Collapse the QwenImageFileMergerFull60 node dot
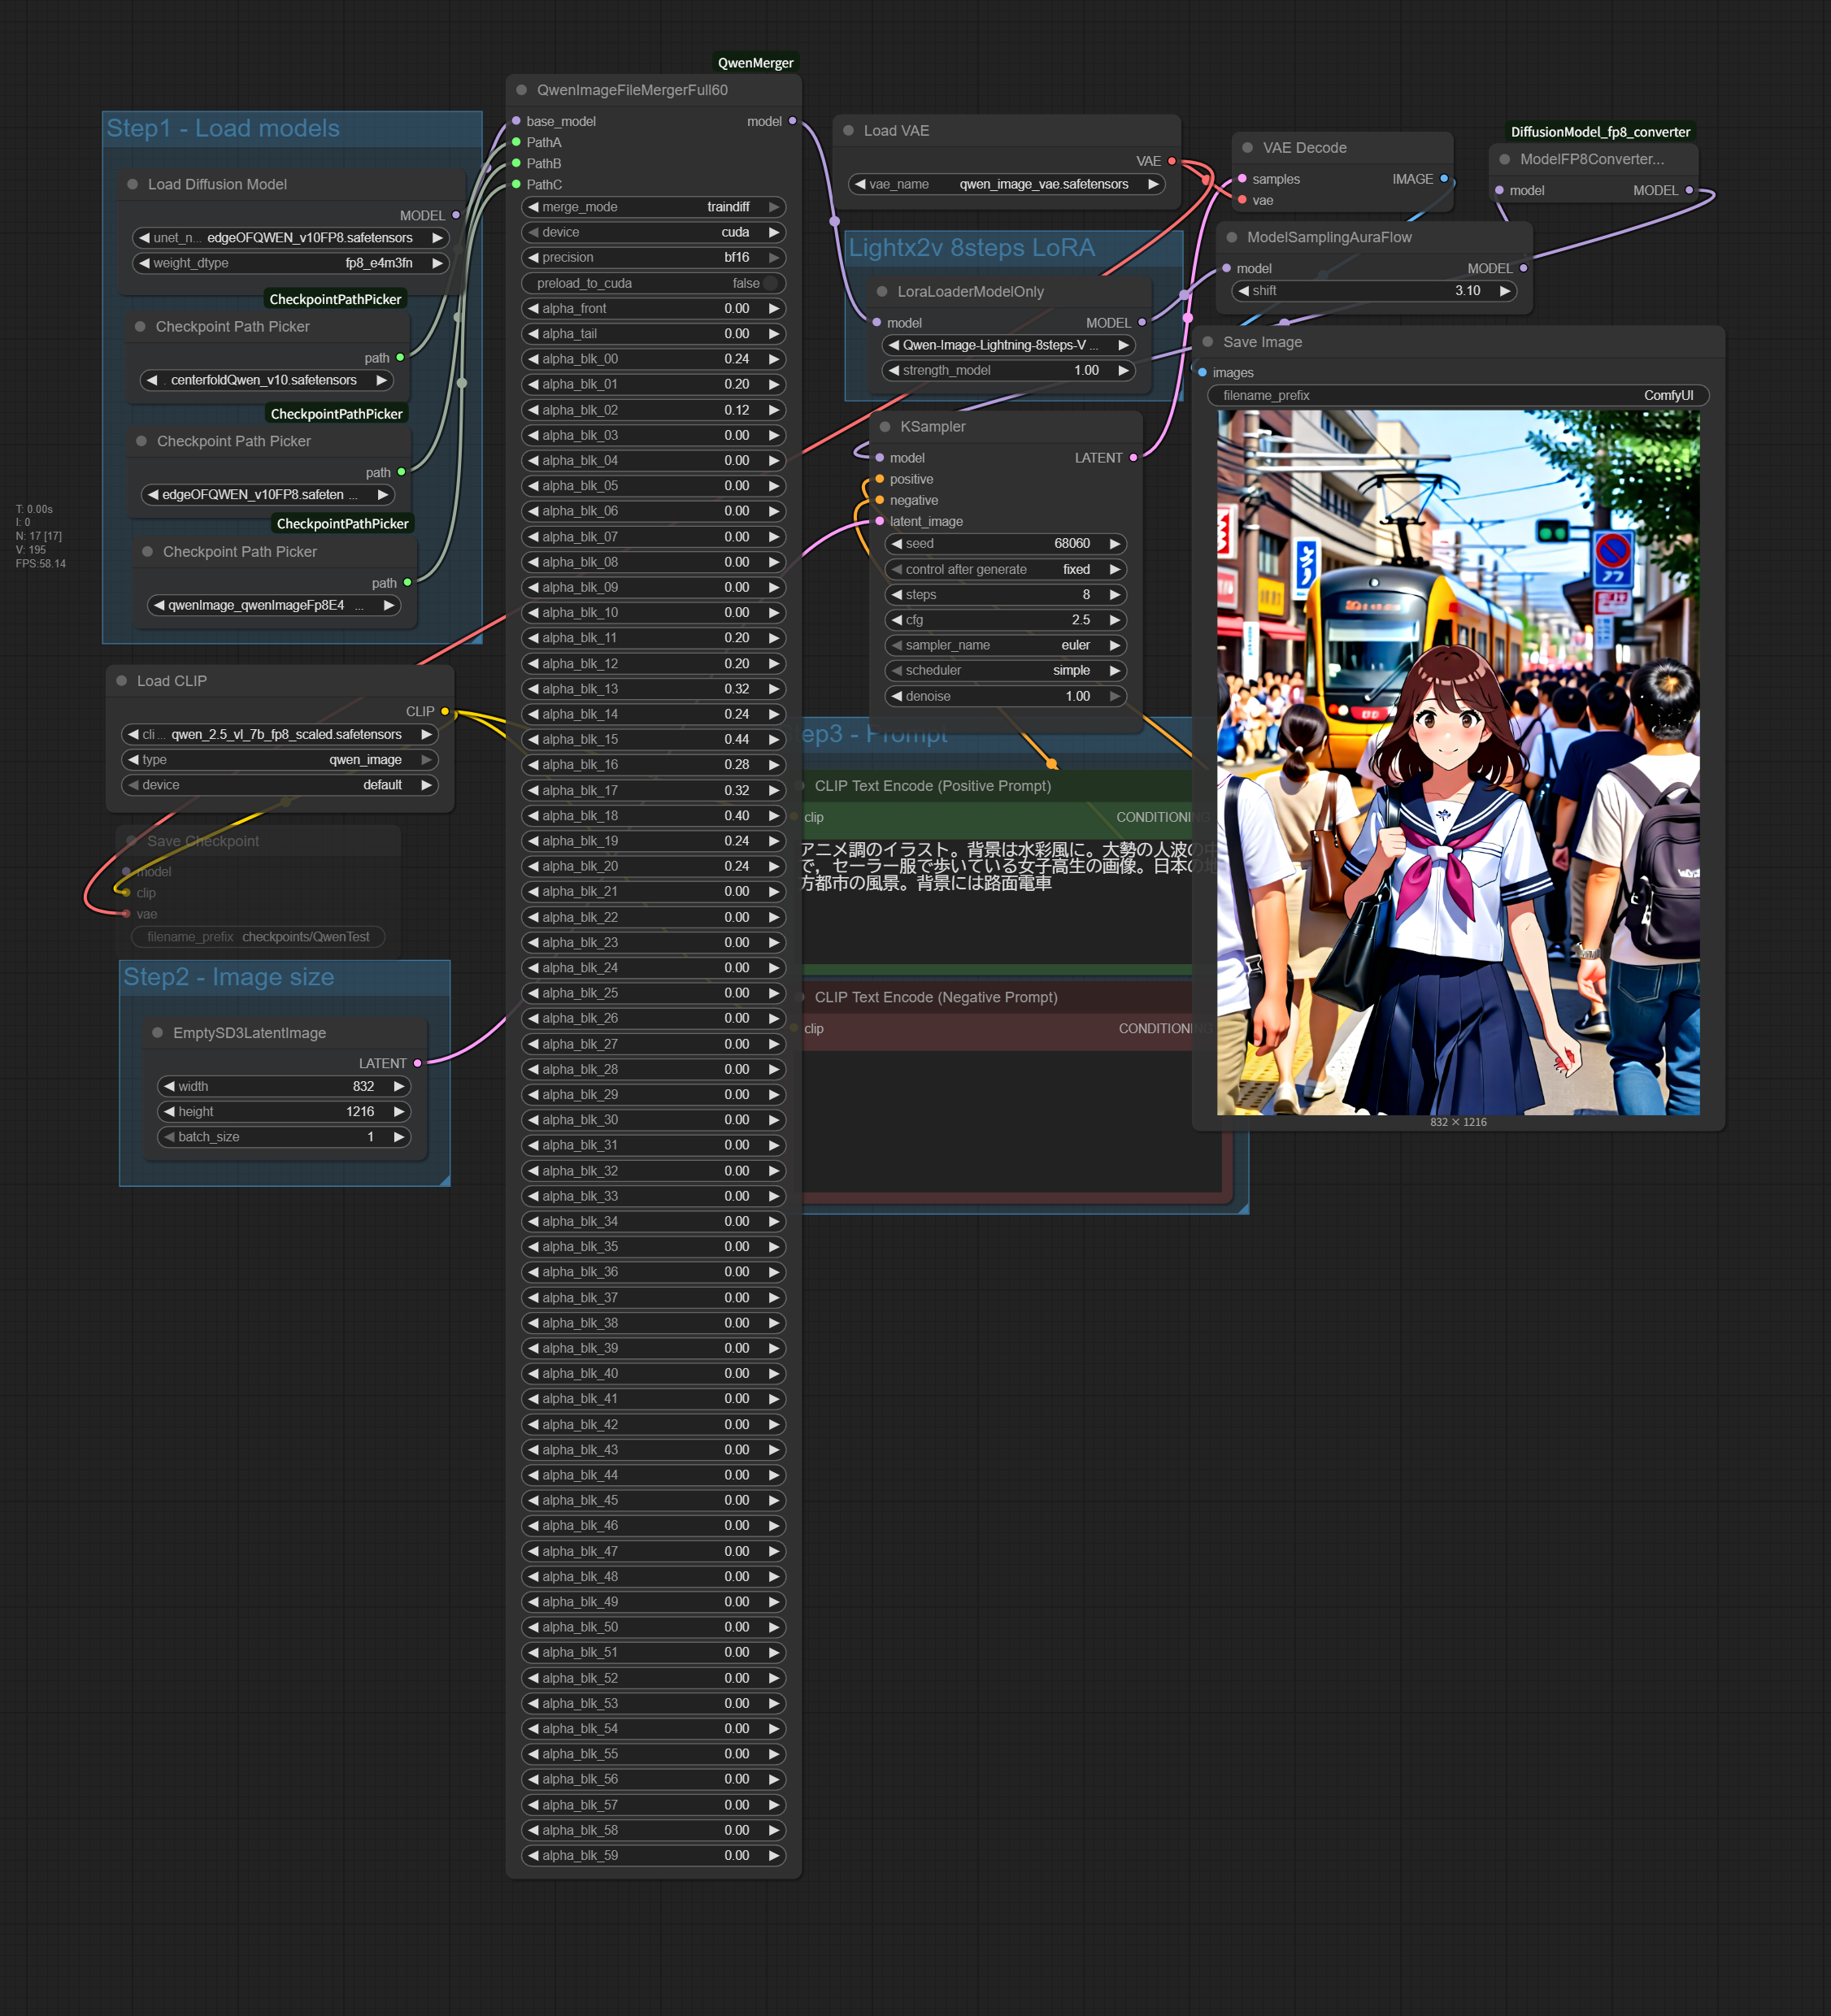The width and height of the screenshot is (1831, 2016). pos(521,90)
